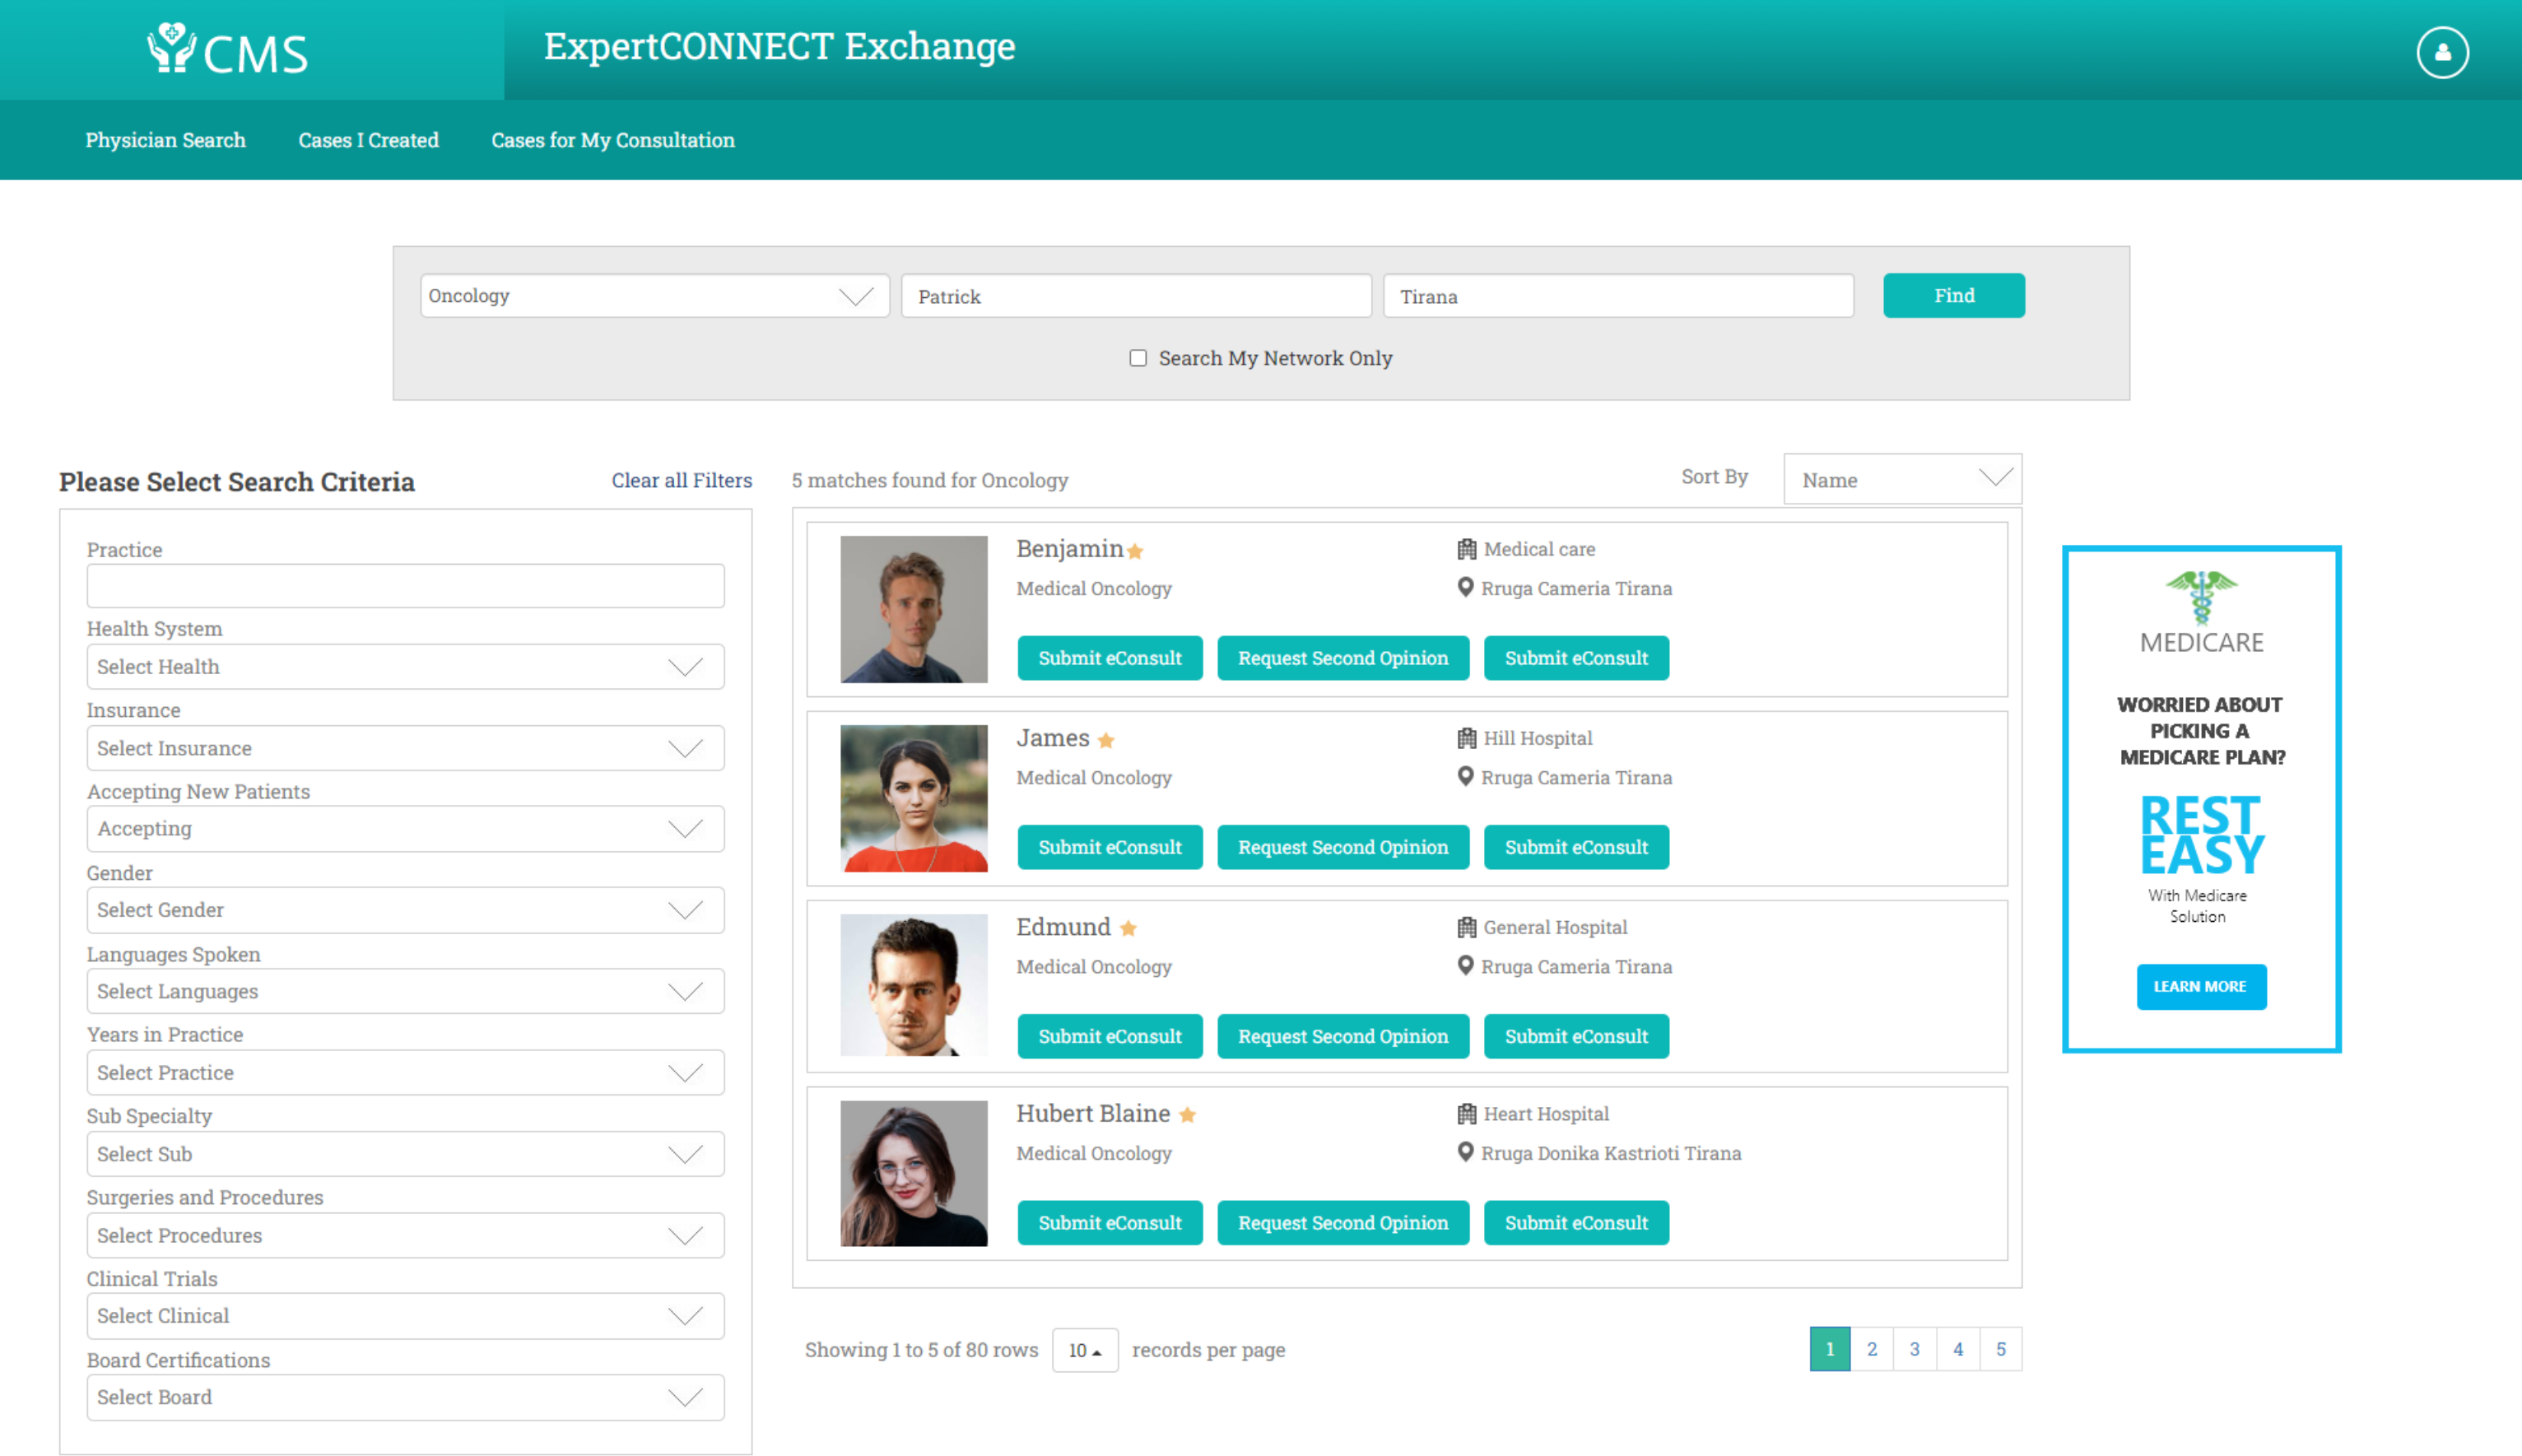Open the user profile icon
Screen dimensions: 2522x1456
pyautogui.click(x=2442, y=52)
